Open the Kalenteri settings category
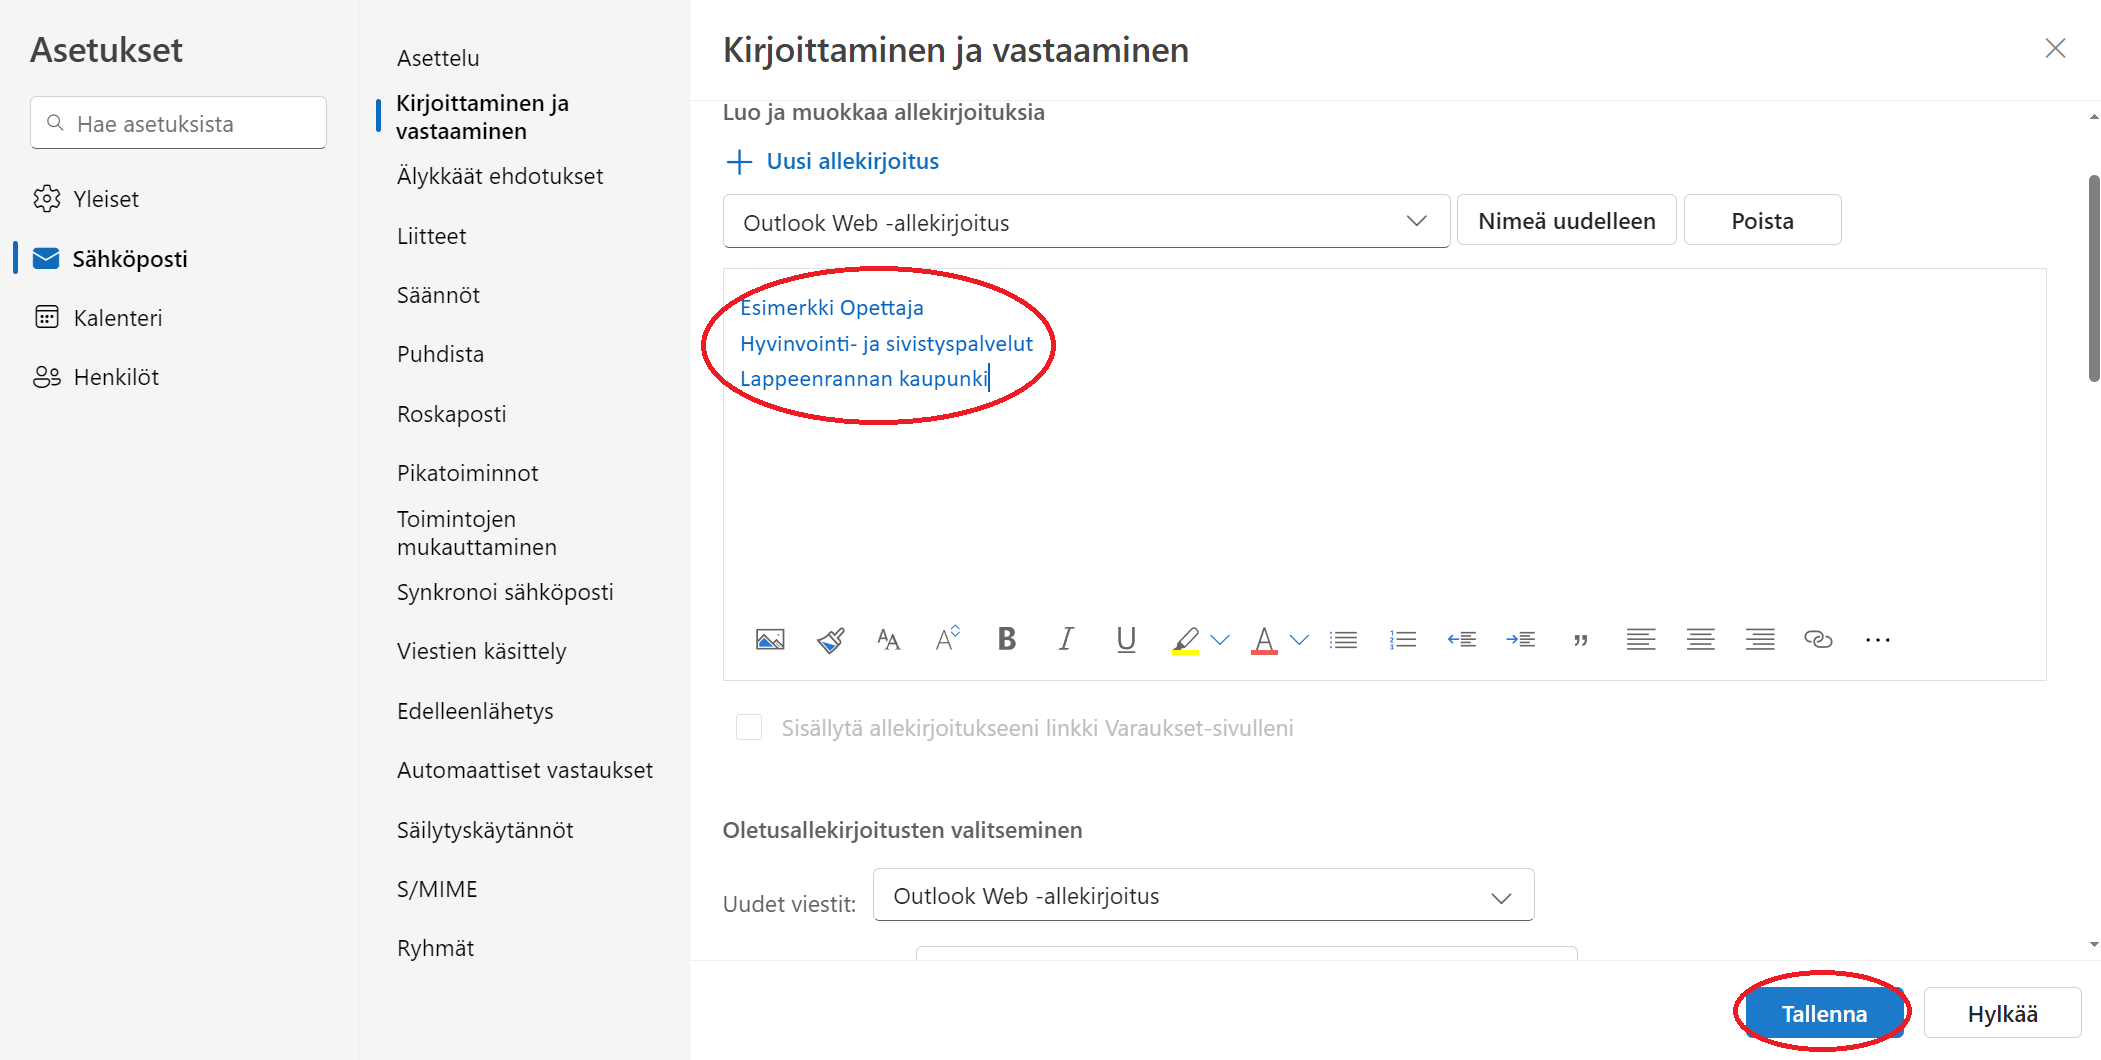 [118, 318]
